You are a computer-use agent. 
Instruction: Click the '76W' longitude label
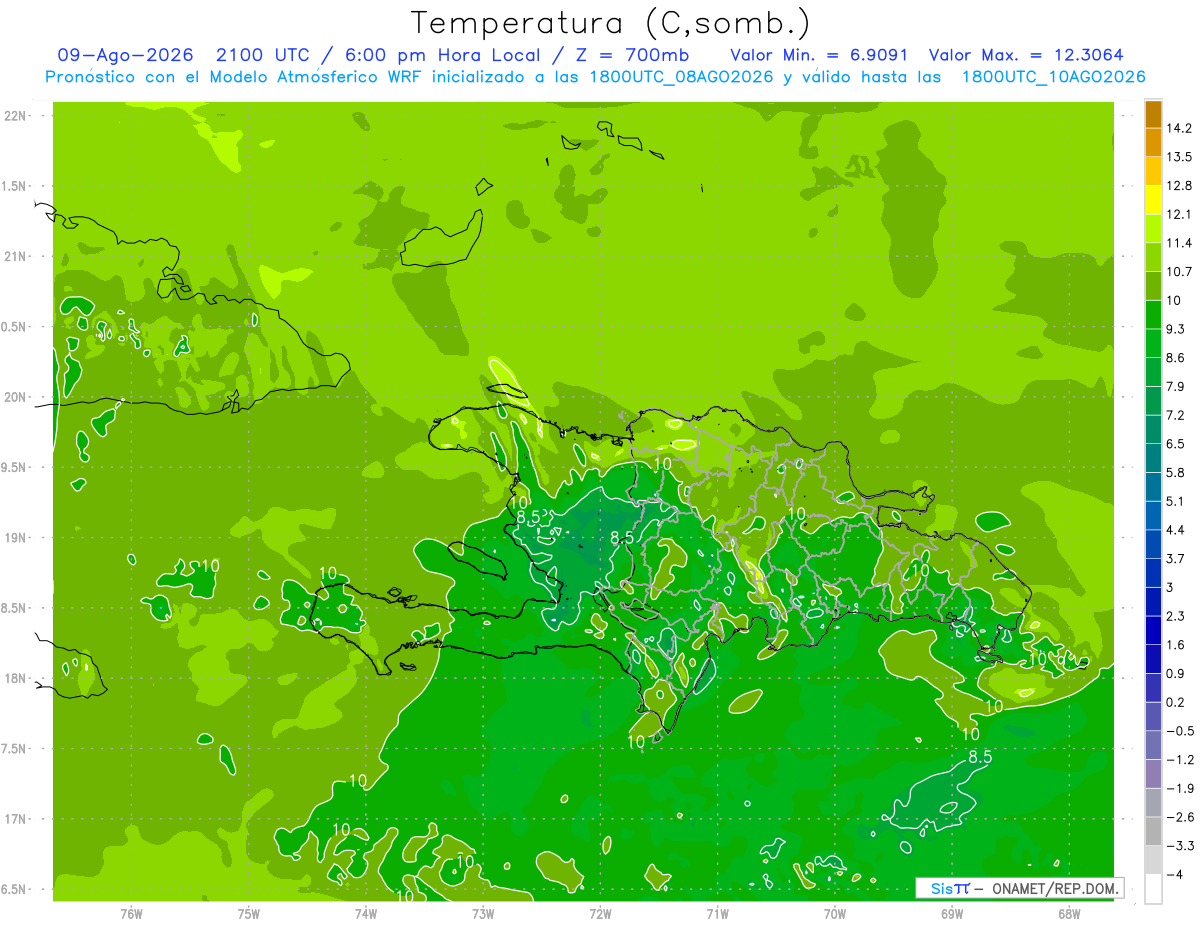pyautogui.click(x=131, y=912)
